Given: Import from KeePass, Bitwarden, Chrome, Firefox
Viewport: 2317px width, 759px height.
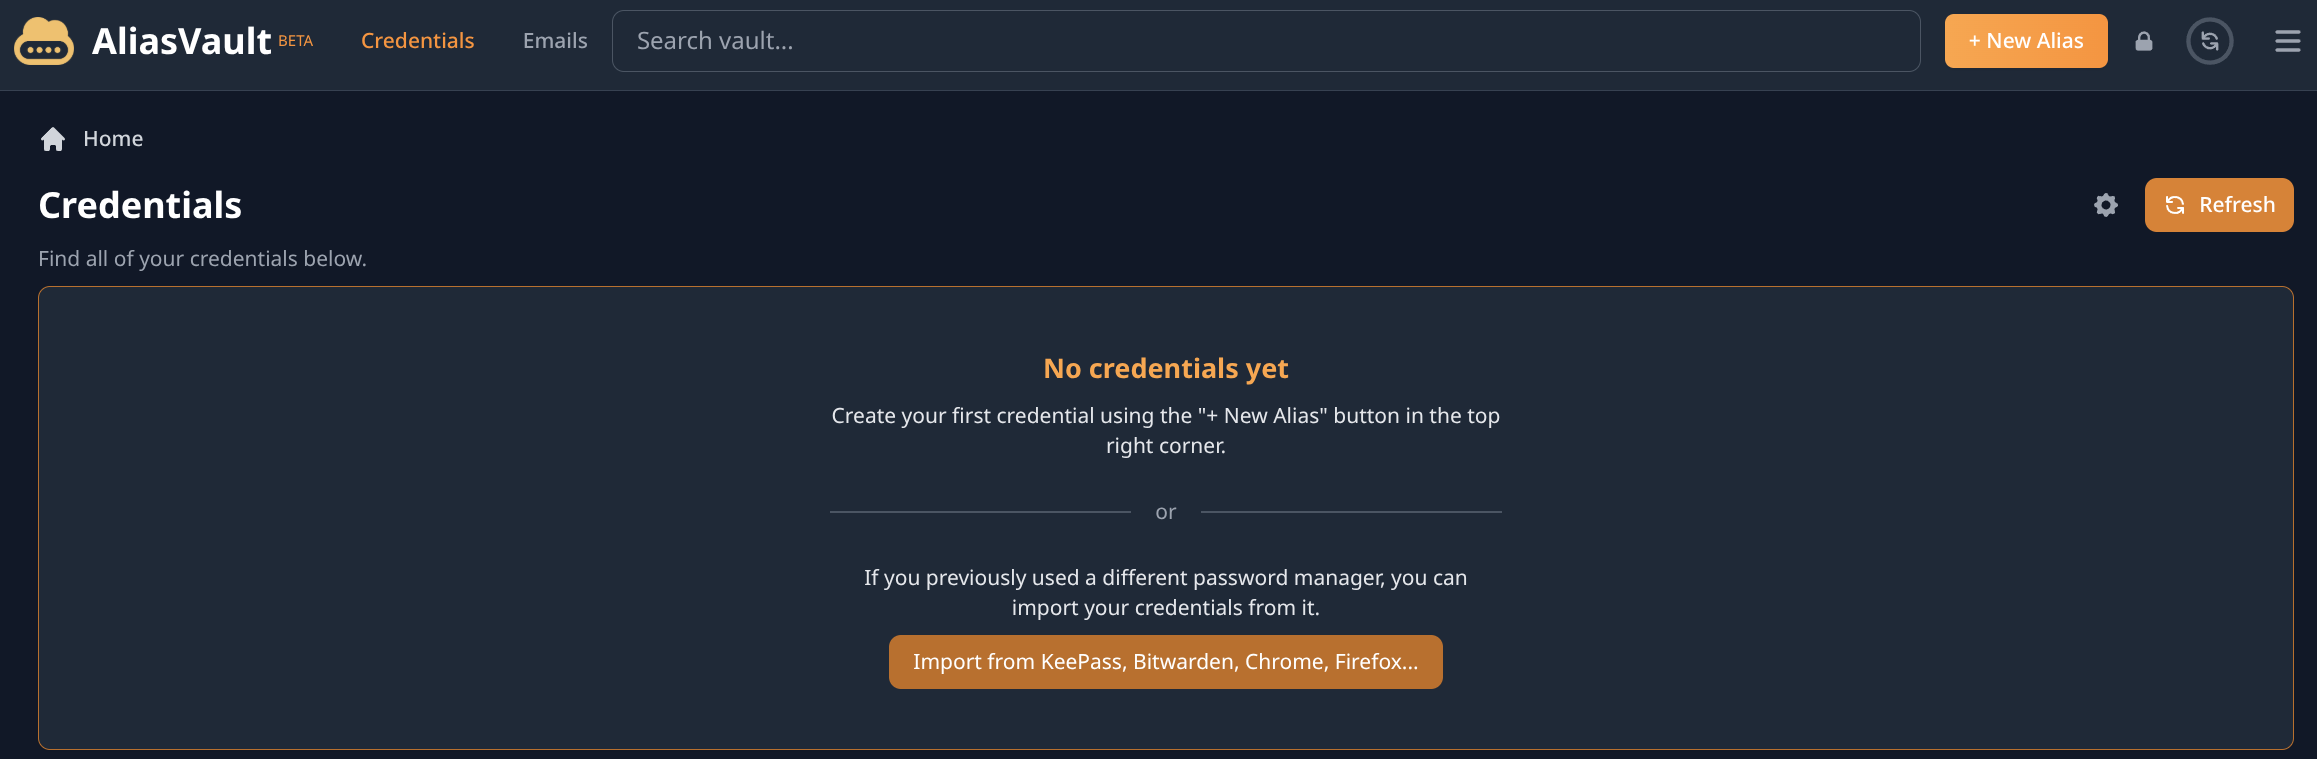Looking at the screenshot, I should [1165, 662].
